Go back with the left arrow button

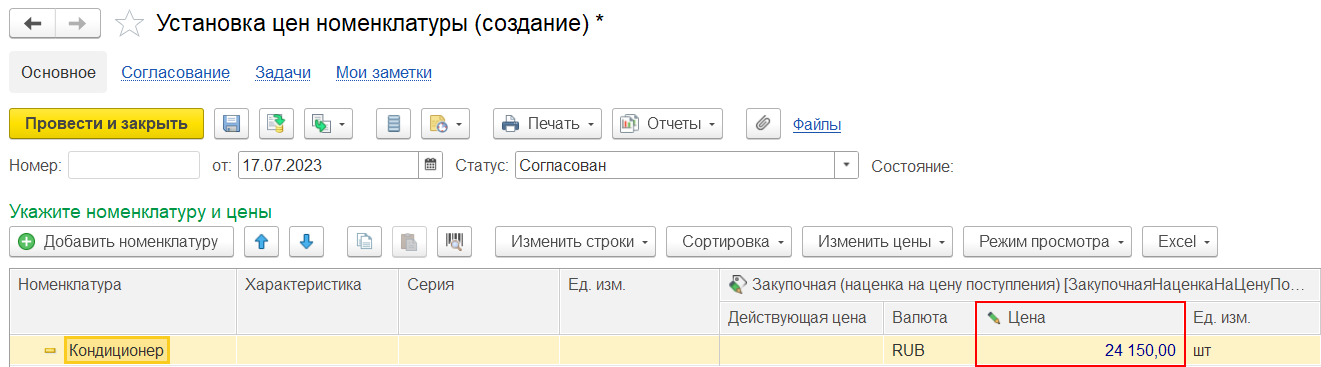[31, 23]
